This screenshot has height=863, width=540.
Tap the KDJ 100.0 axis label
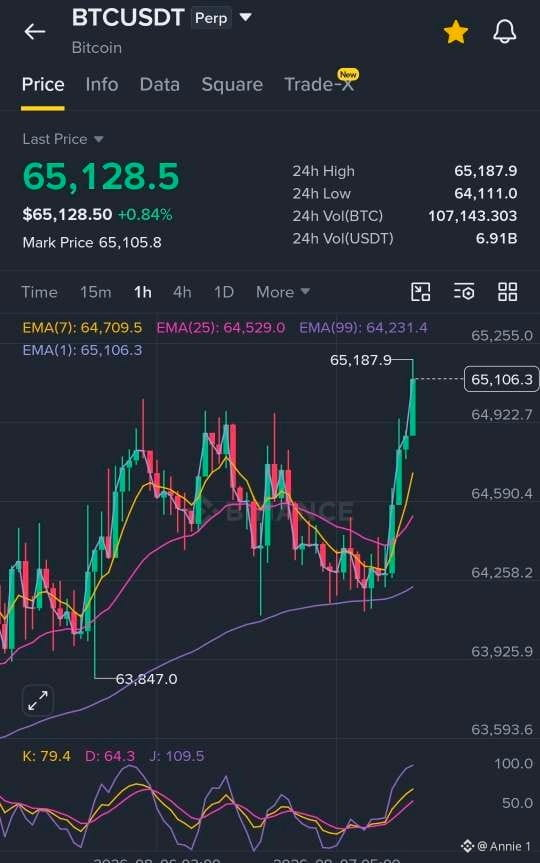(513, 764)
